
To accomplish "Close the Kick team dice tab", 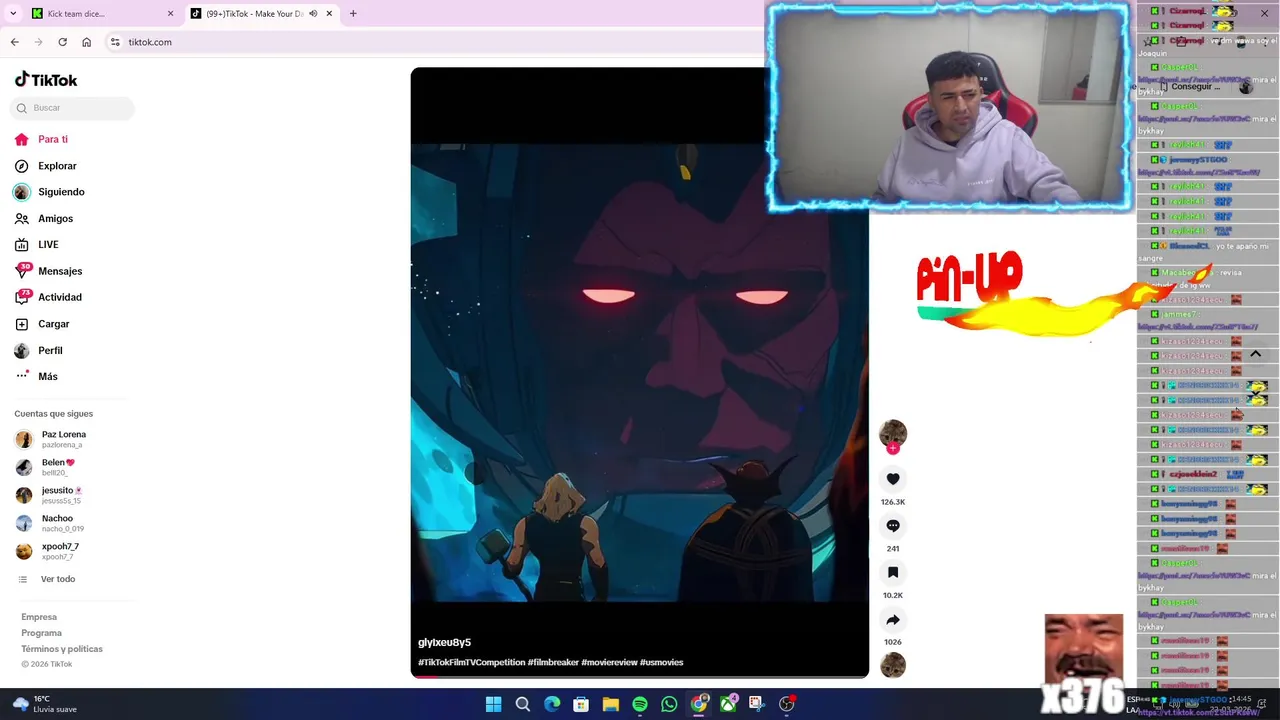I will pyautogui.click(x=170, y=14).
